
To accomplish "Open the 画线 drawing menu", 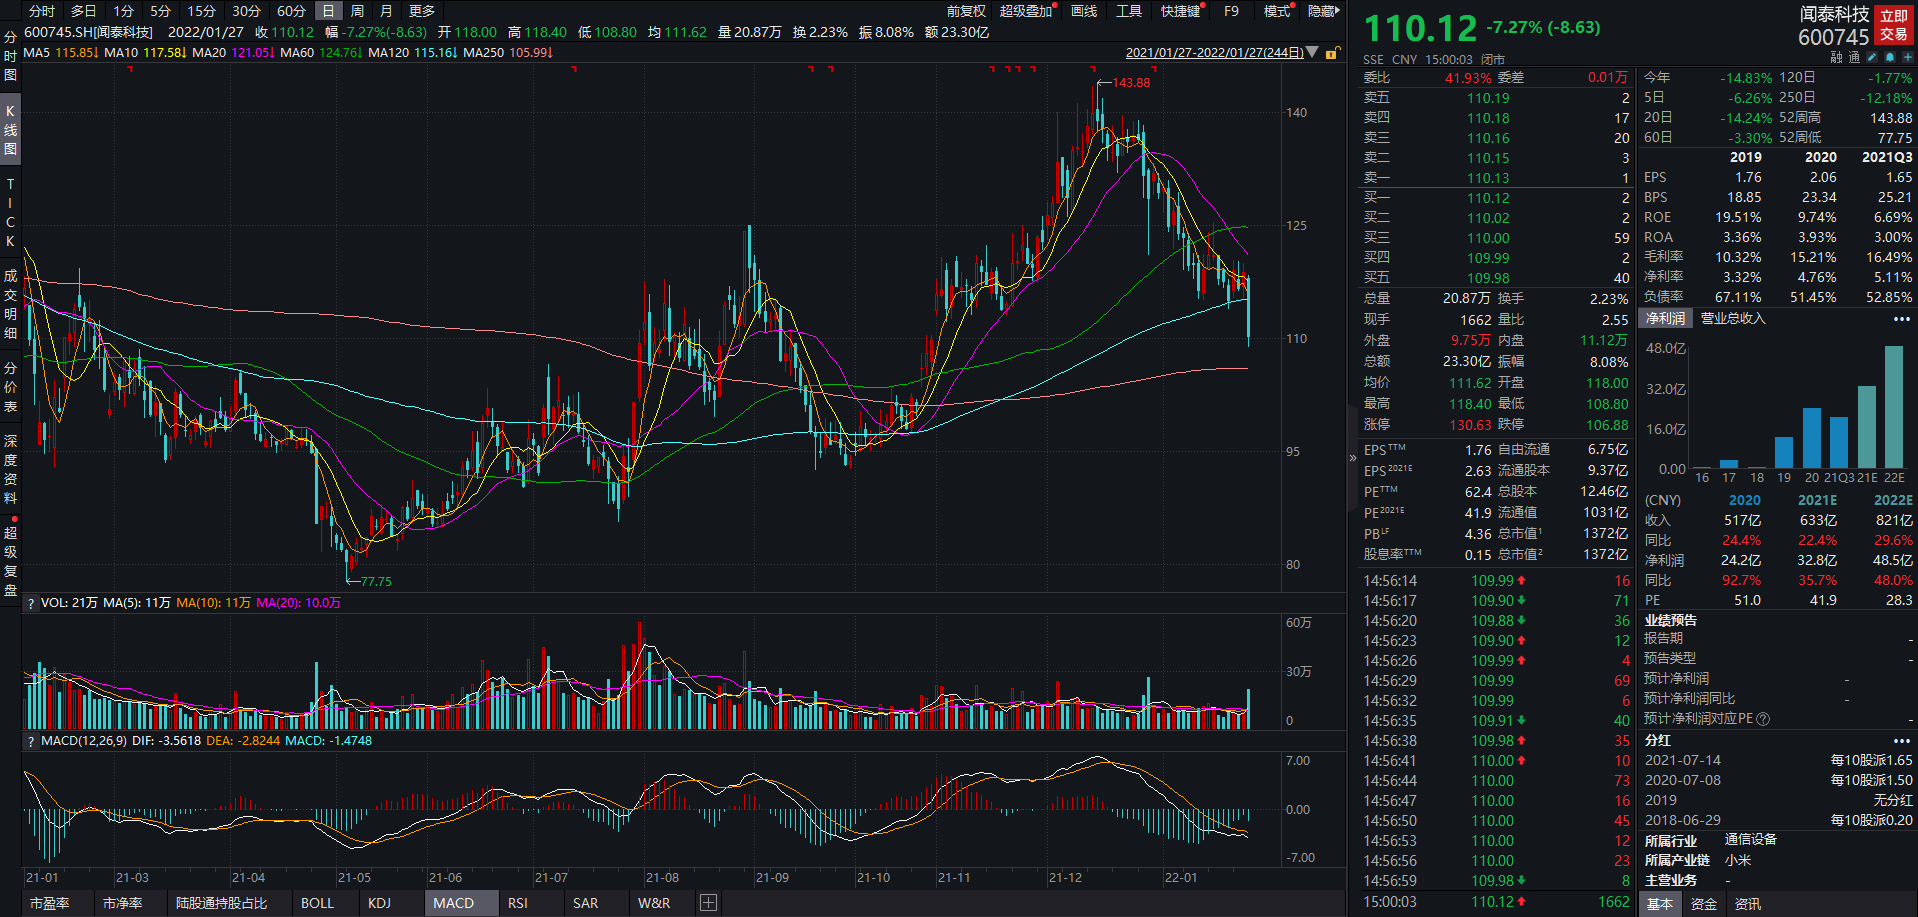I will [1084, 11].
